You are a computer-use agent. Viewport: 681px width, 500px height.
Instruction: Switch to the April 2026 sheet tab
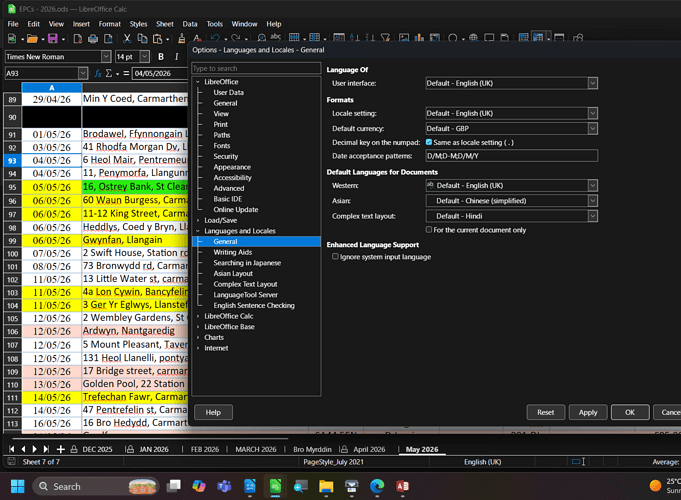[x=369, y=449]
